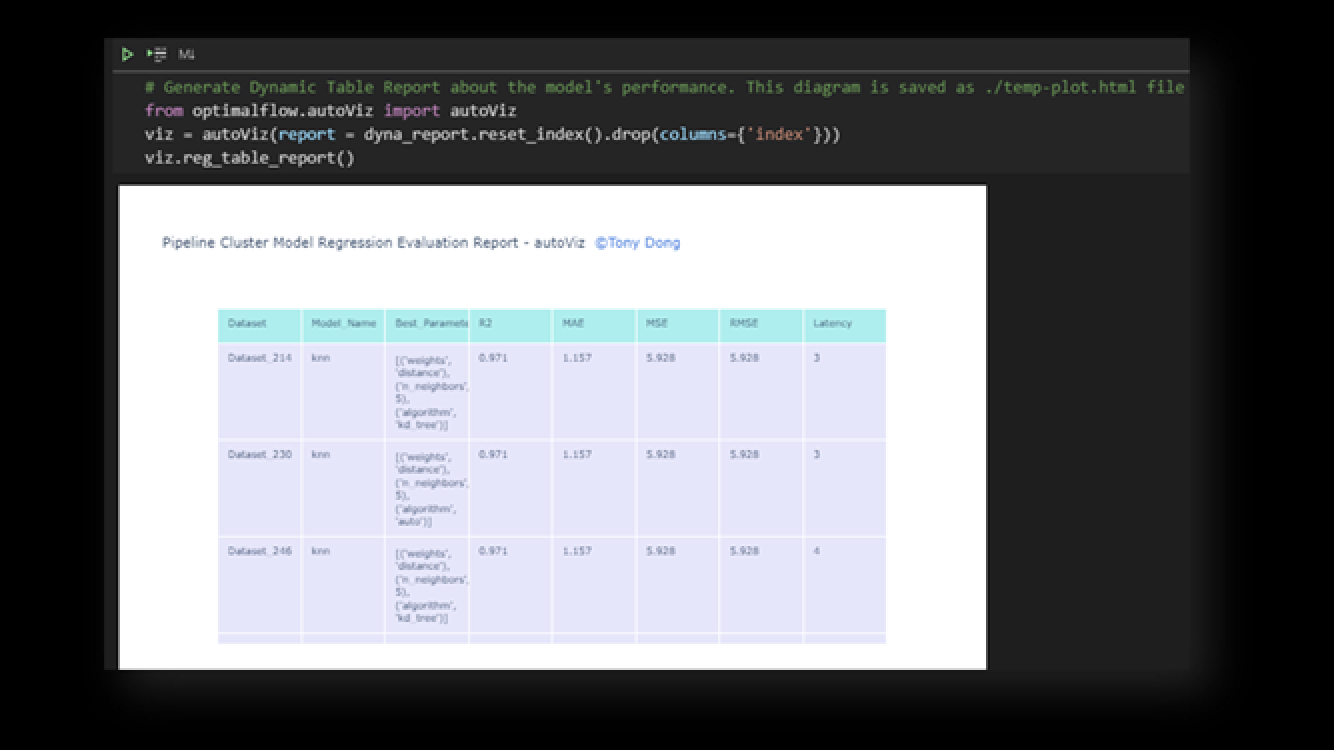Click the import autoViz code line
The height and width of the screenshot is (750, 1334).
coord(330,111)
